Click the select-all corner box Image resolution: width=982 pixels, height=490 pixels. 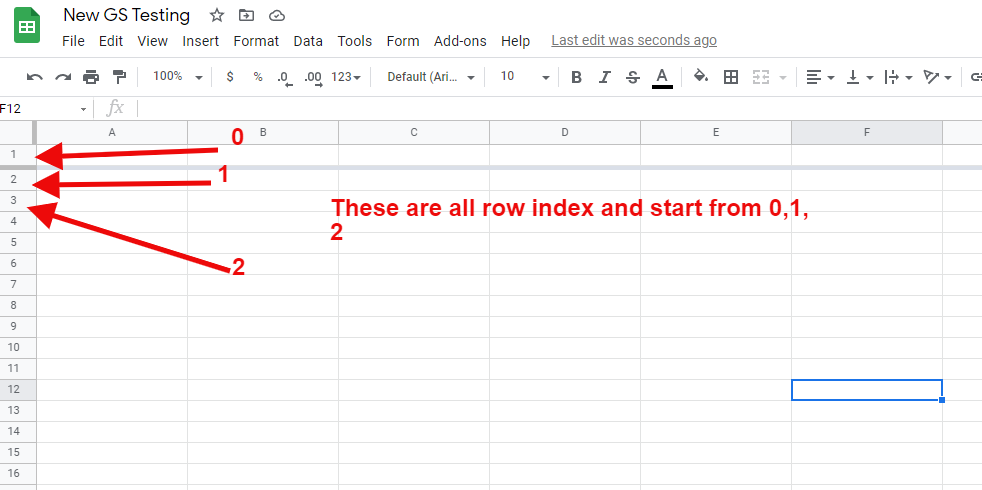click(x=17, y=132)
